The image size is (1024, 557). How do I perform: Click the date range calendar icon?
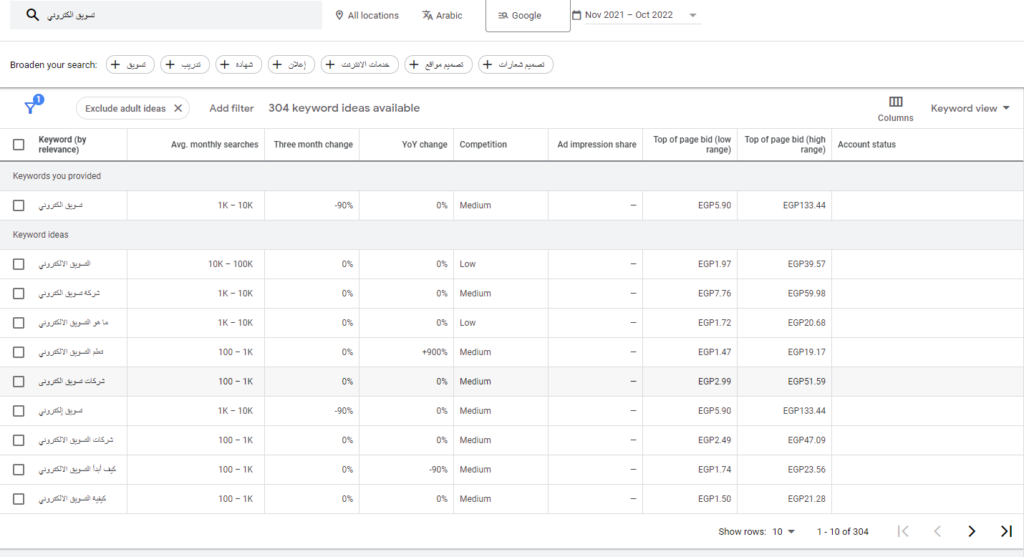point(577,16)
